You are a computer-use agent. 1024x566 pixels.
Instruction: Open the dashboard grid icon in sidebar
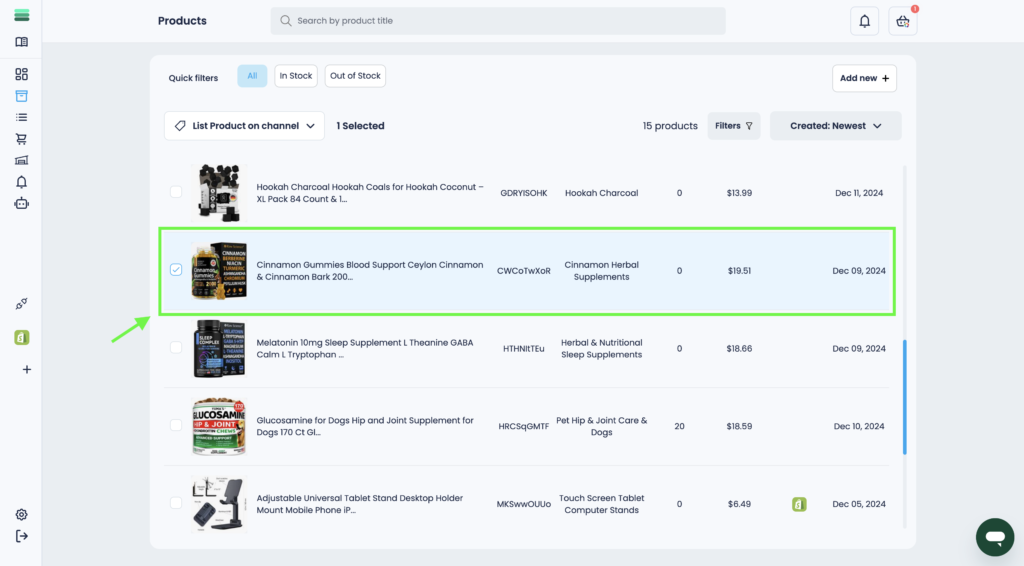21,74
